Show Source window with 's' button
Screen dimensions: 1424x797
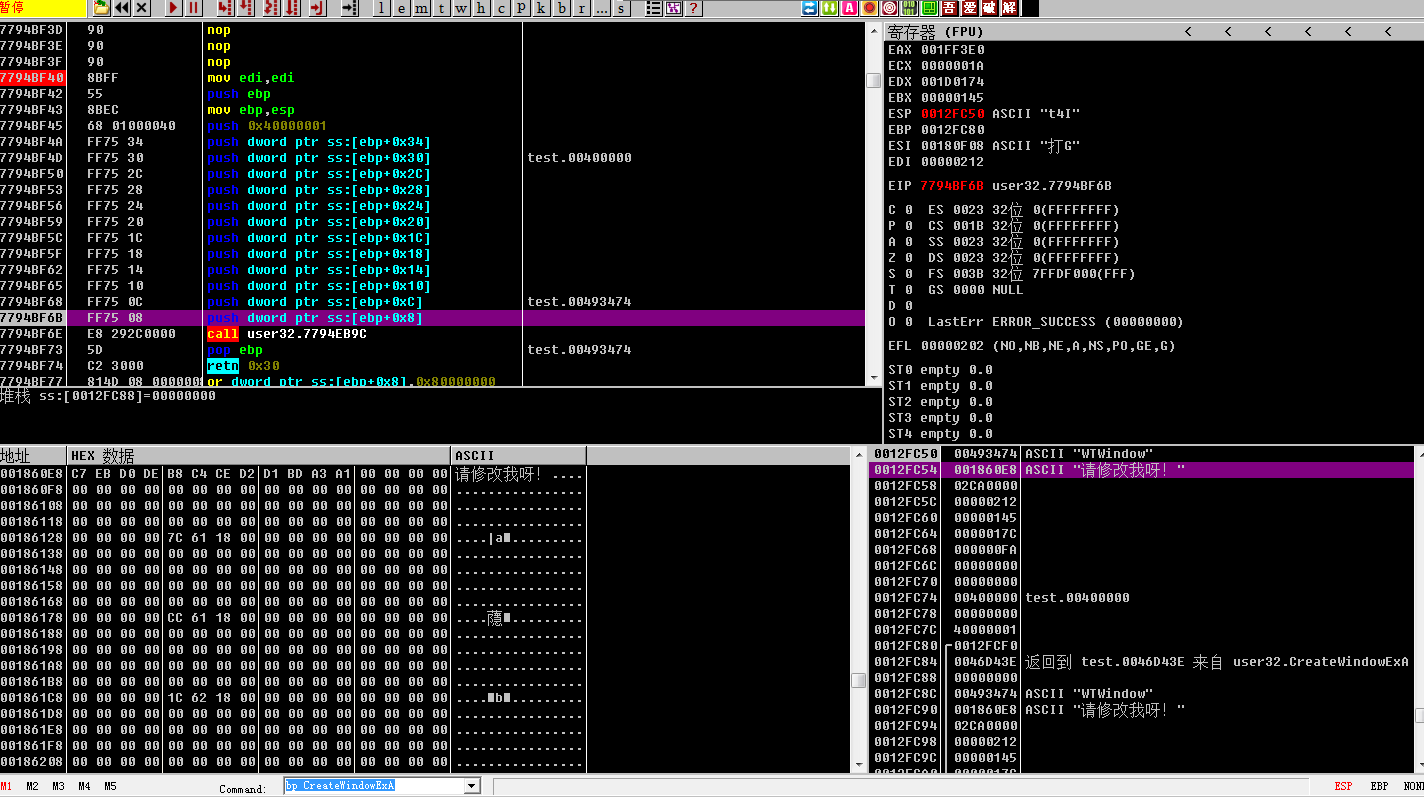pos(622,8)
